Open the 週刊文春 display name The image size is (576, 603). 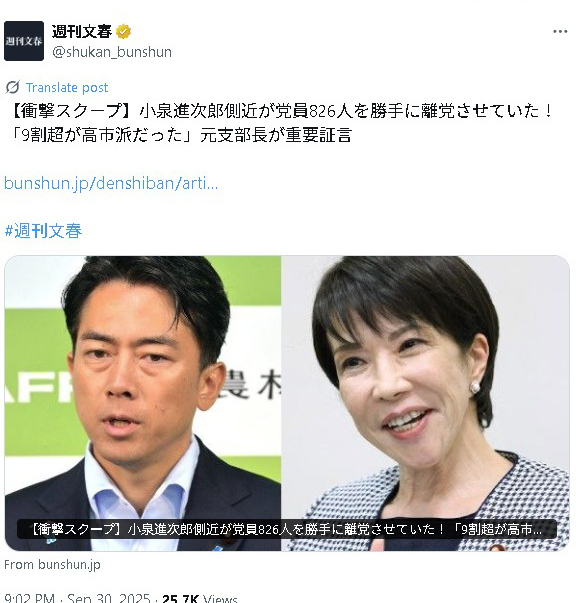tap(82, 32)
